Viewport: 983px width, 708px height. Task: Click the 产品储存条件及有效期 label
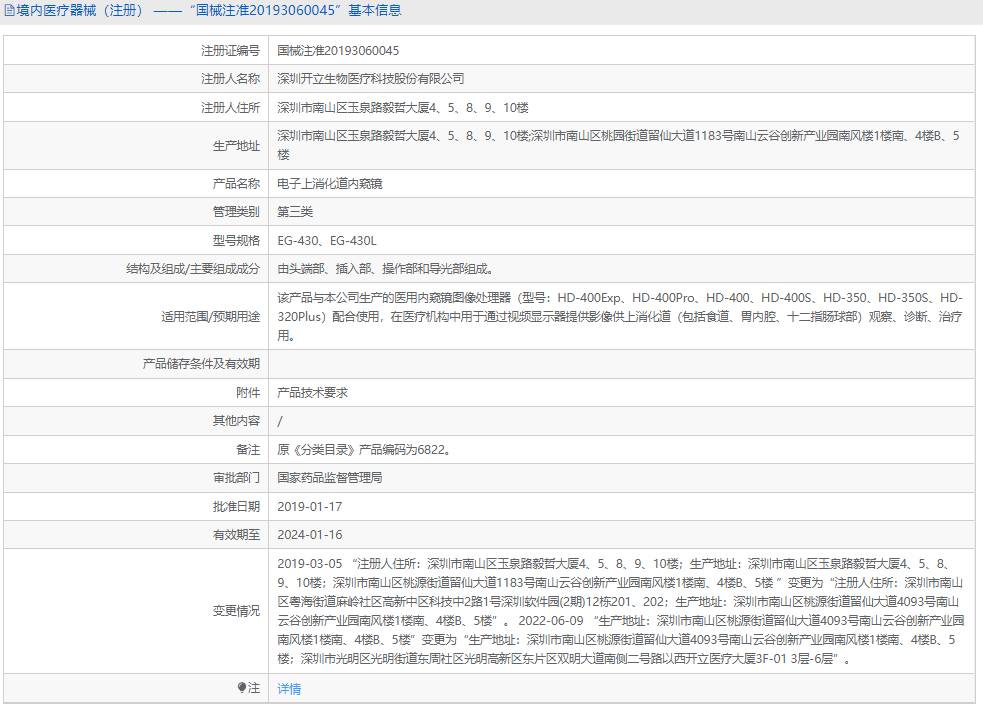tap(201, 364)
